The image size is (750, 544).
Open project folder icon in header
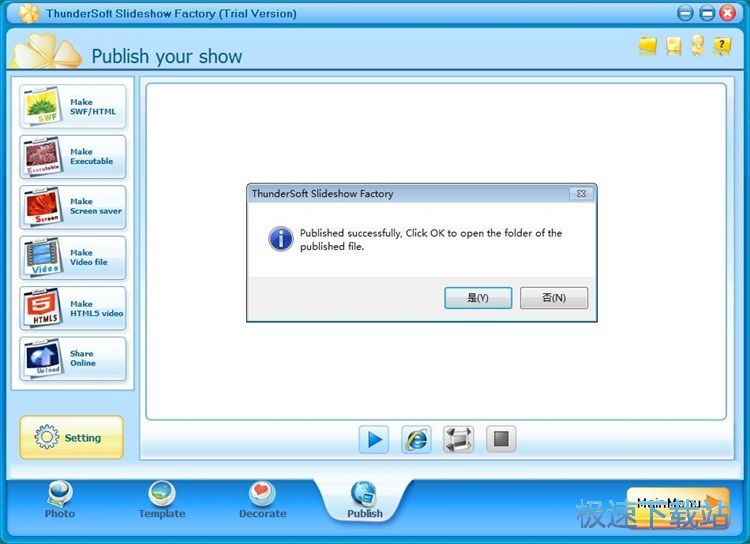(648, 46)
